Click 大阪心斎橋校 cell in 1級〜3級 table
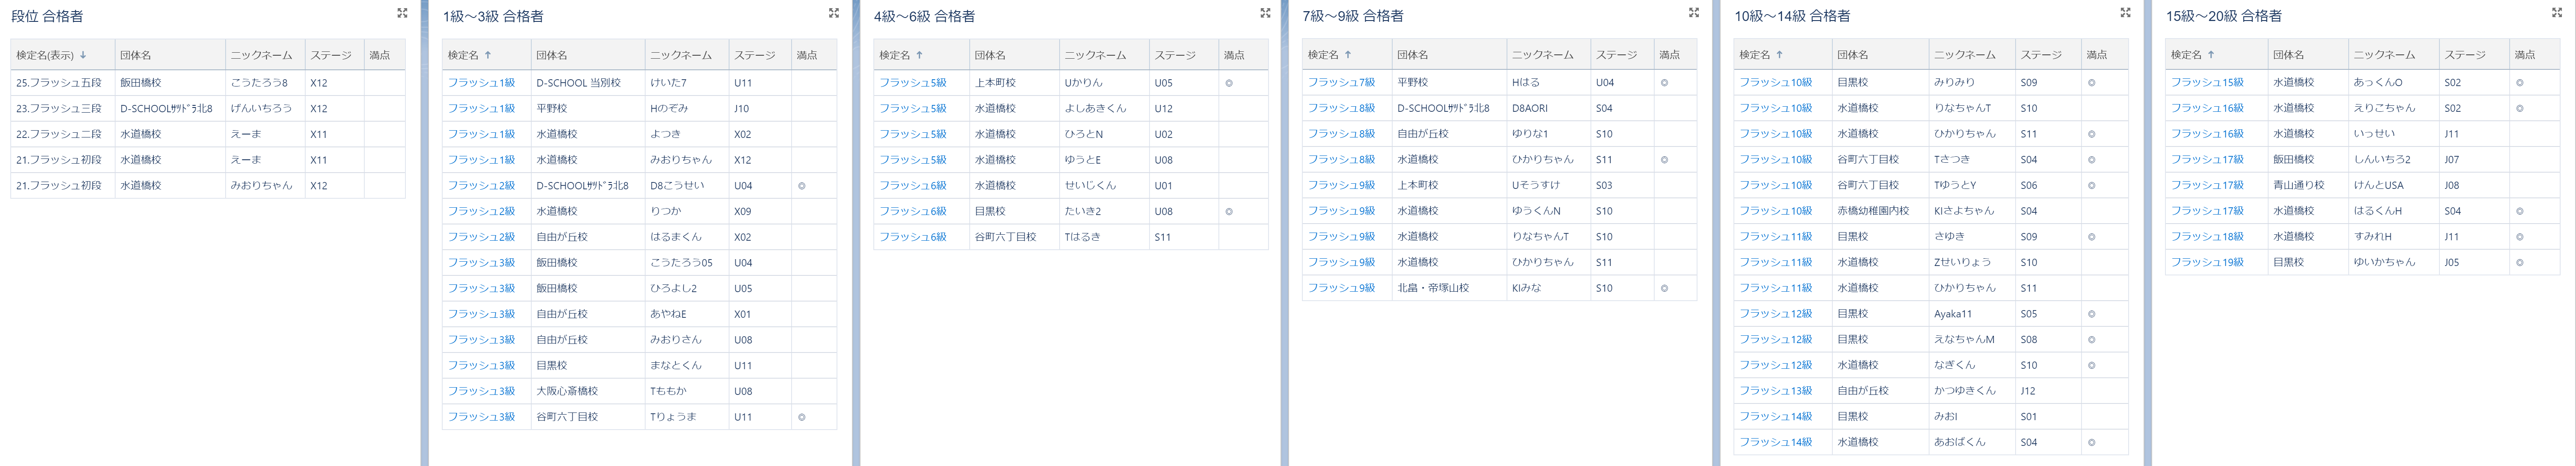The width and height of the screenshot is (2576, 466). click(587, 391)
